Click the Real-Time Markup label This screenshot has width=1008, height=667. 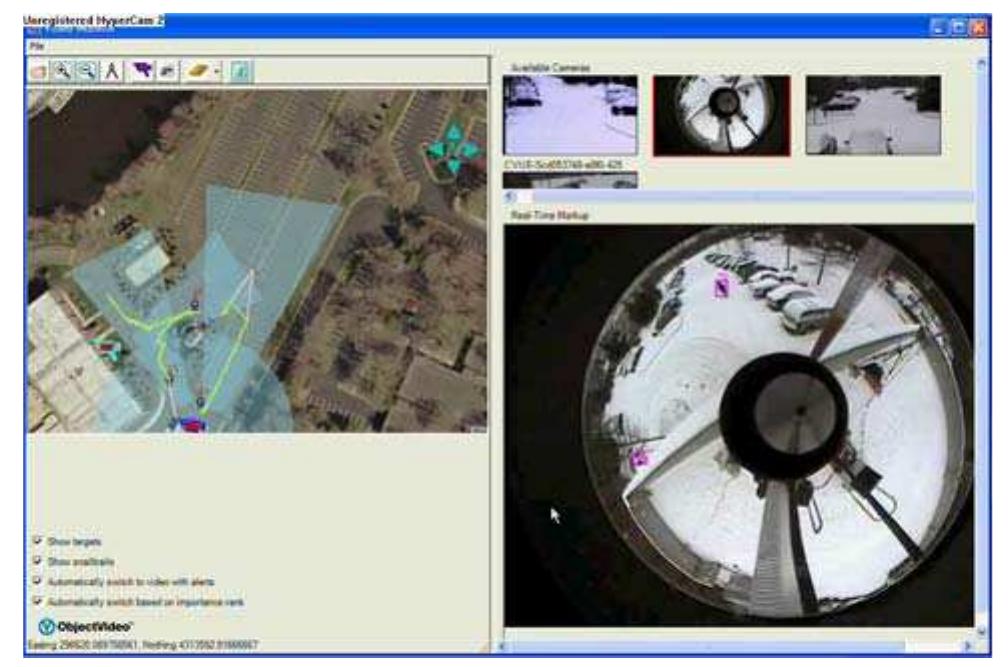tap(550, 215)
